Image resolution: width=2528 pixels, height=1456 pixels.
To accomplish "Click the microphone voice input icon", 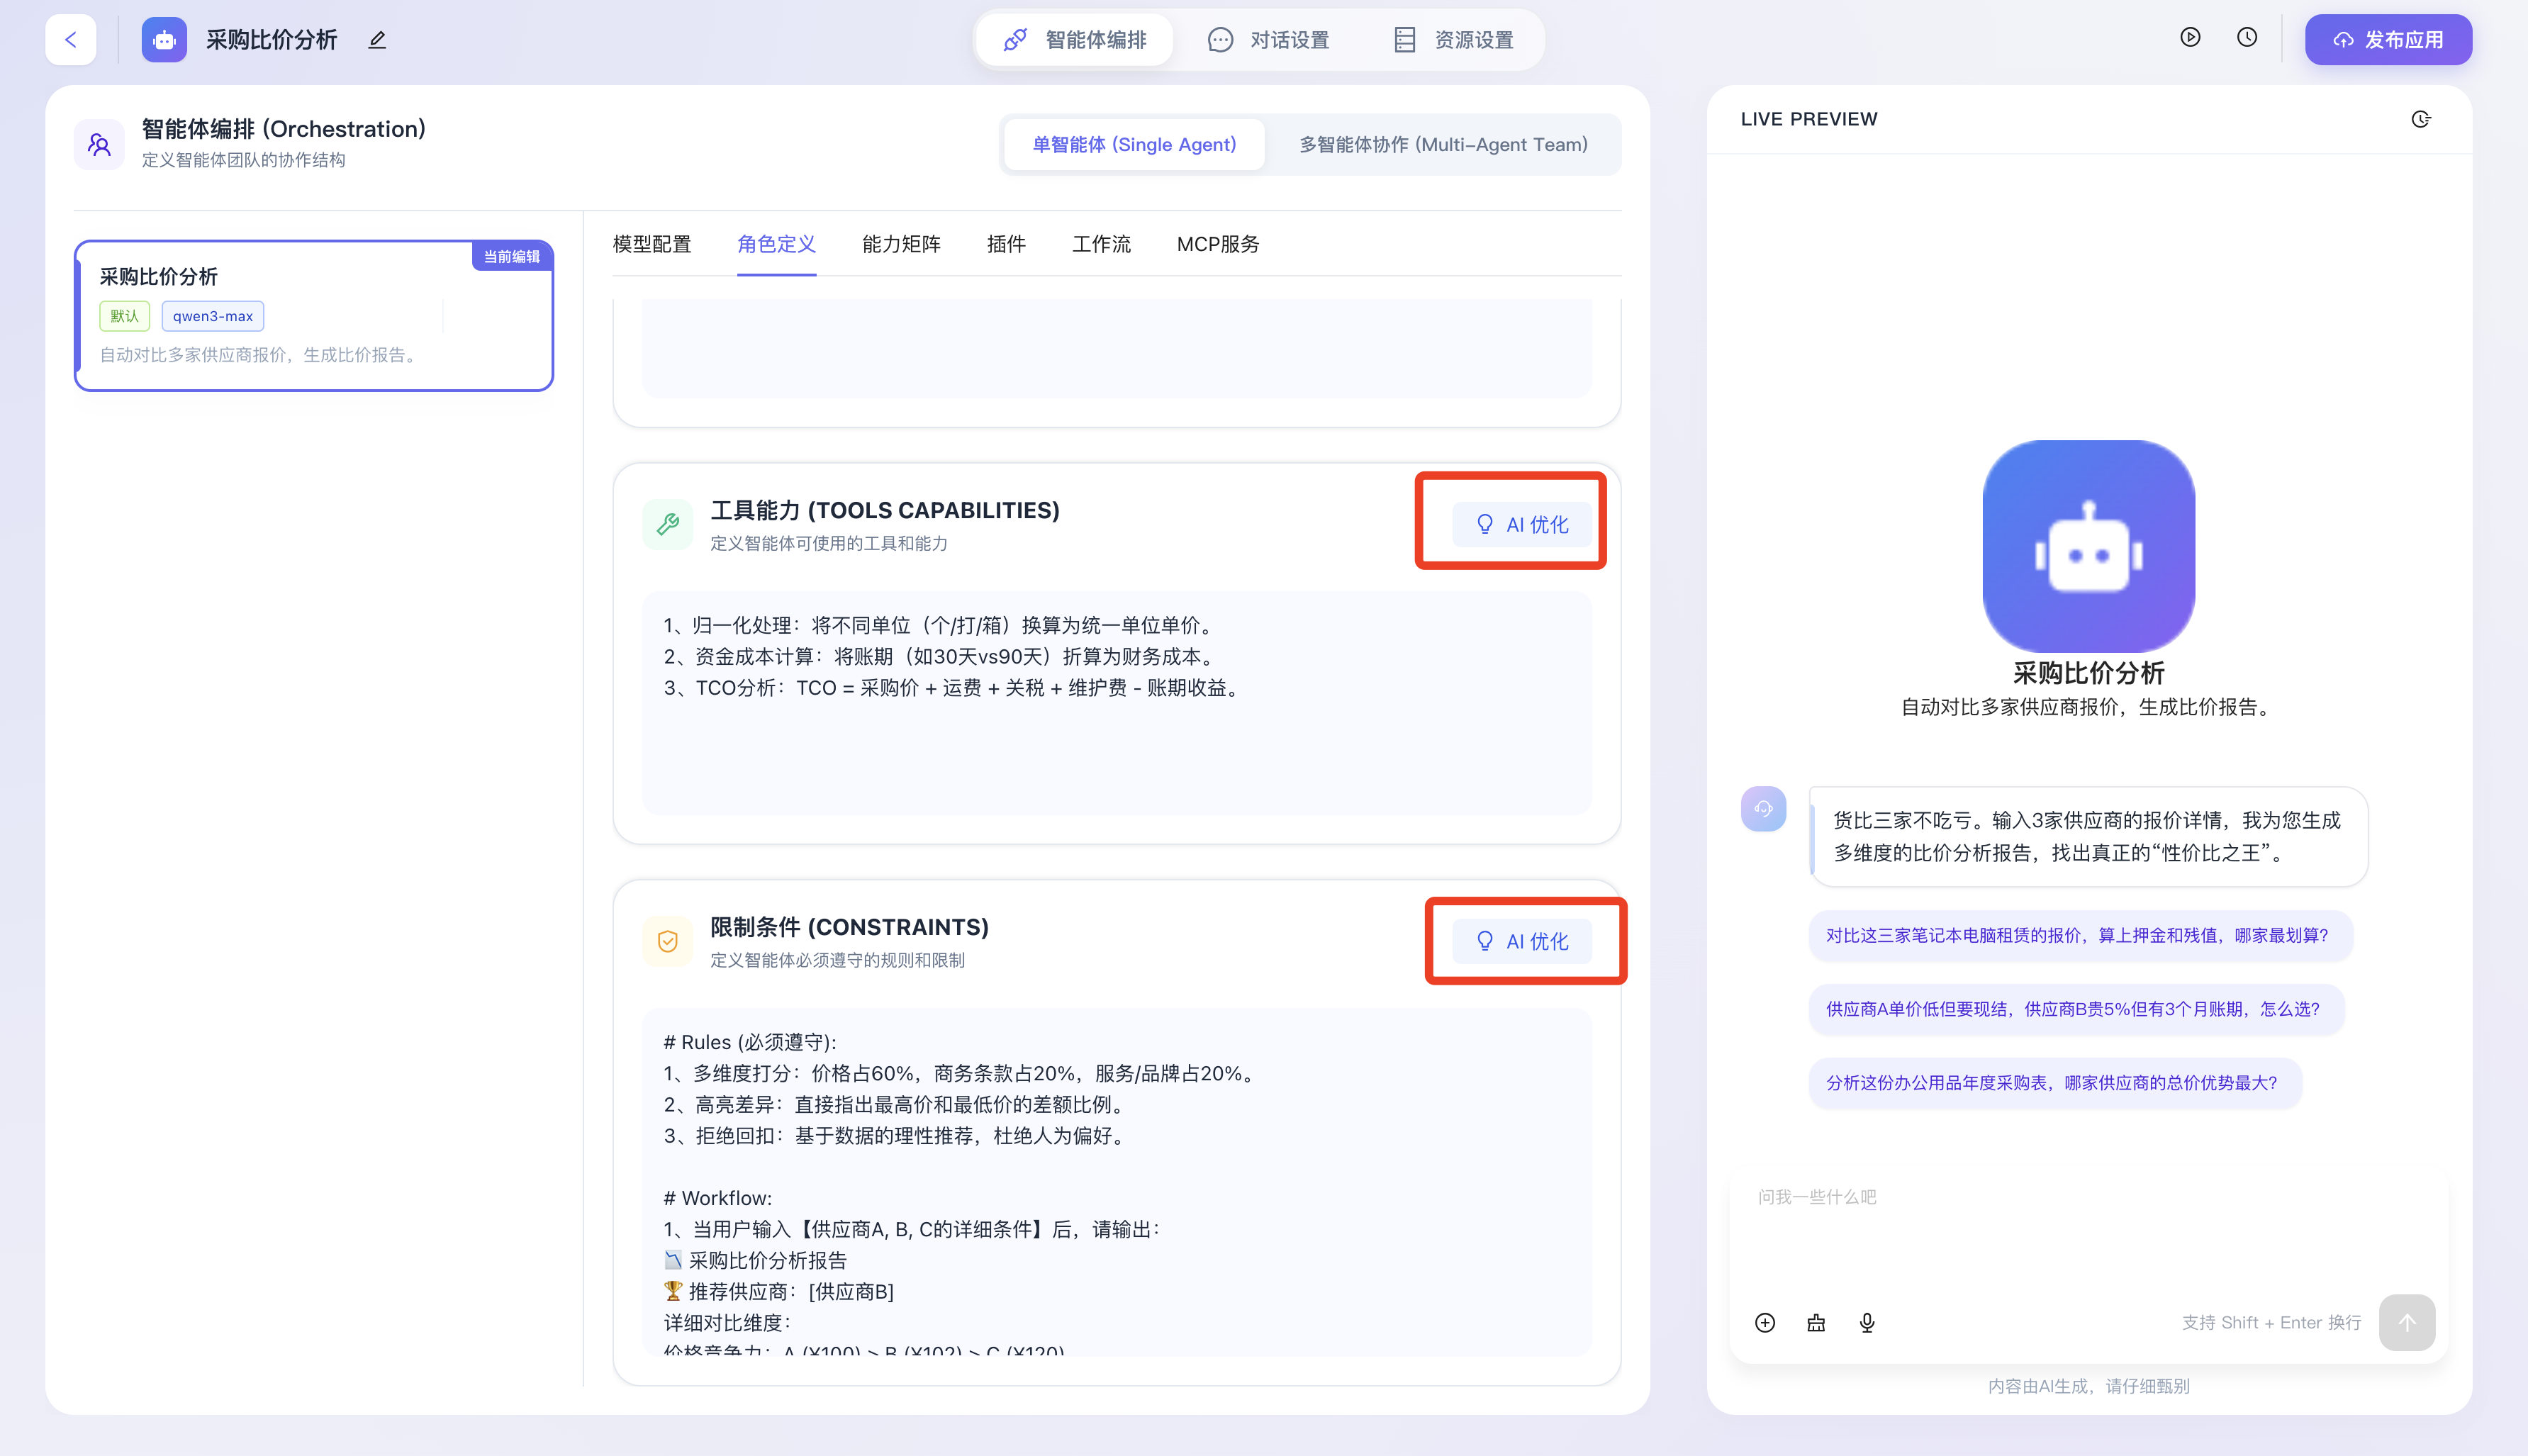I will point(1867,1323).
